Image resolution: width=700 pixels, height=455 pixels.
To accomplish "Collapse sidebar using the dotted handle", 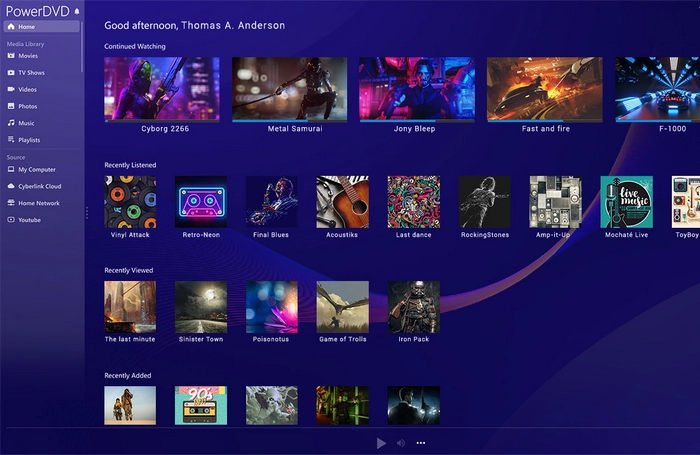I will point(87,213).
